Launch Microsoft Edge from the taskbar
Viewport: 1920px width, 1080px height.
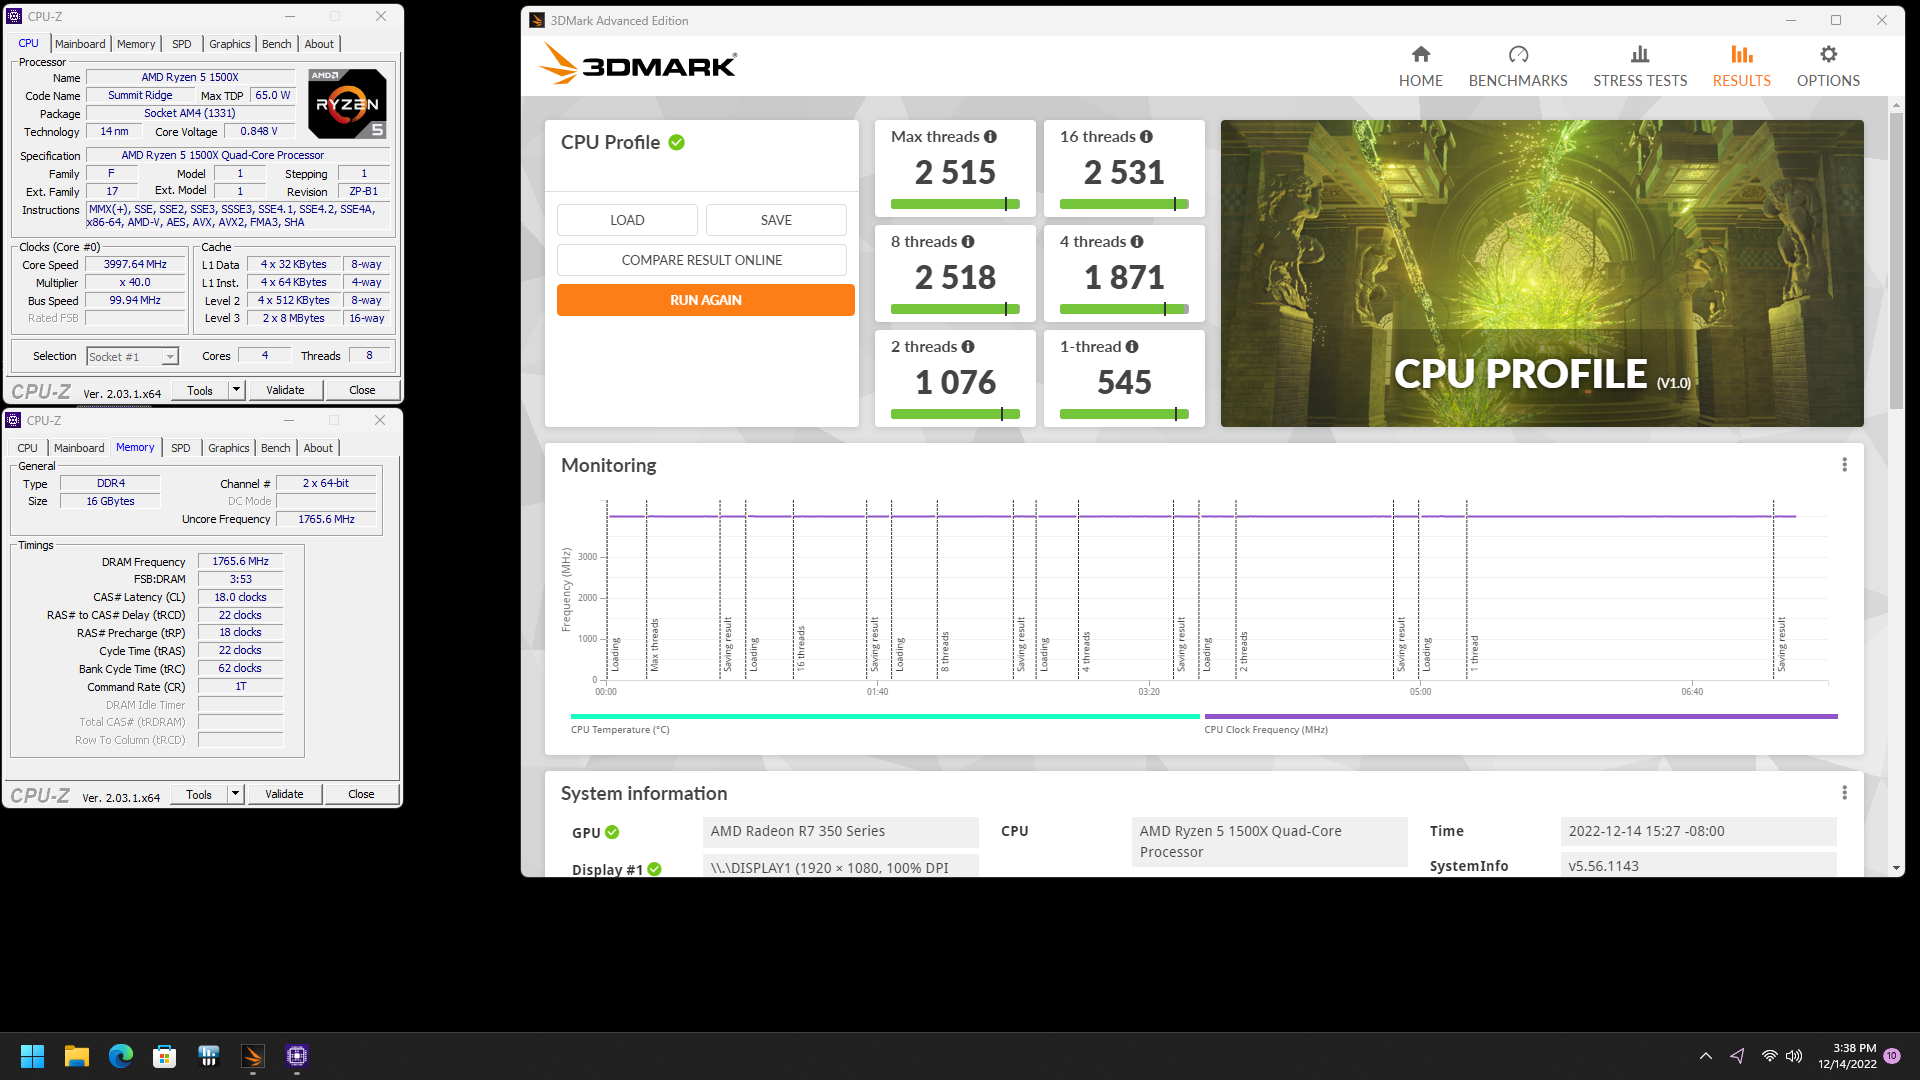[120, 1056]
